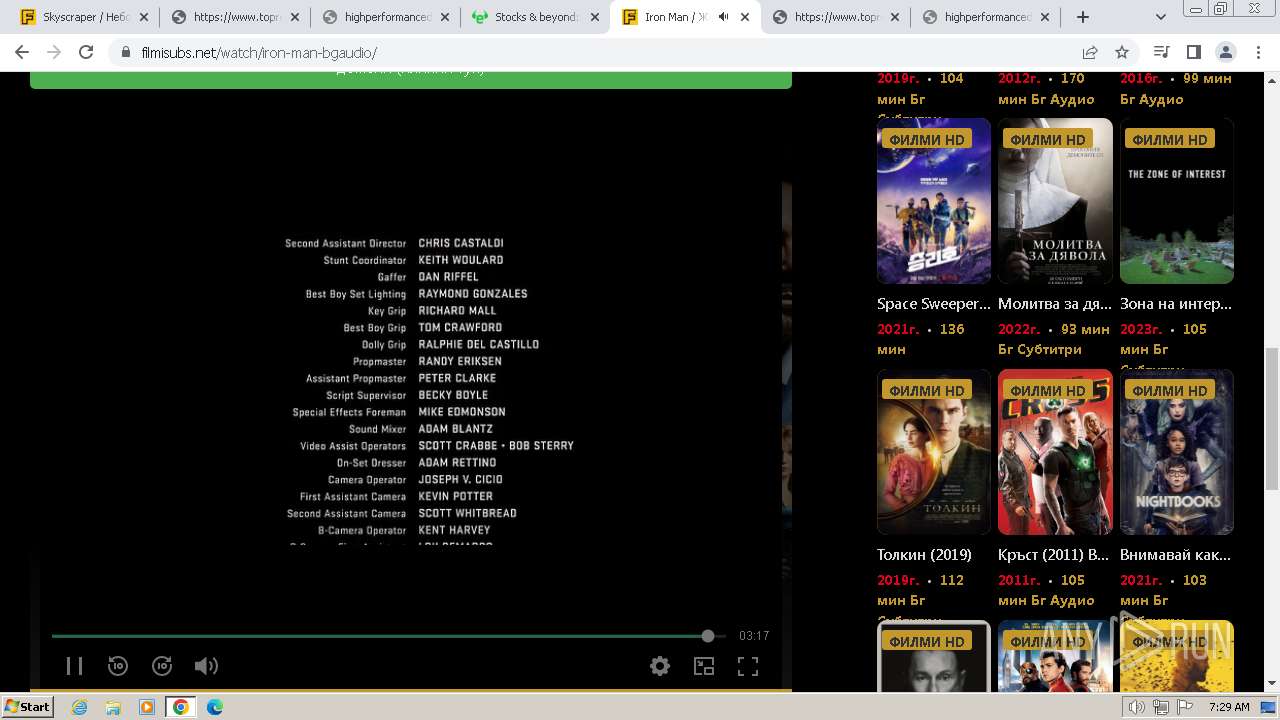Open Молитва за дявола poster

(1055, 201)
